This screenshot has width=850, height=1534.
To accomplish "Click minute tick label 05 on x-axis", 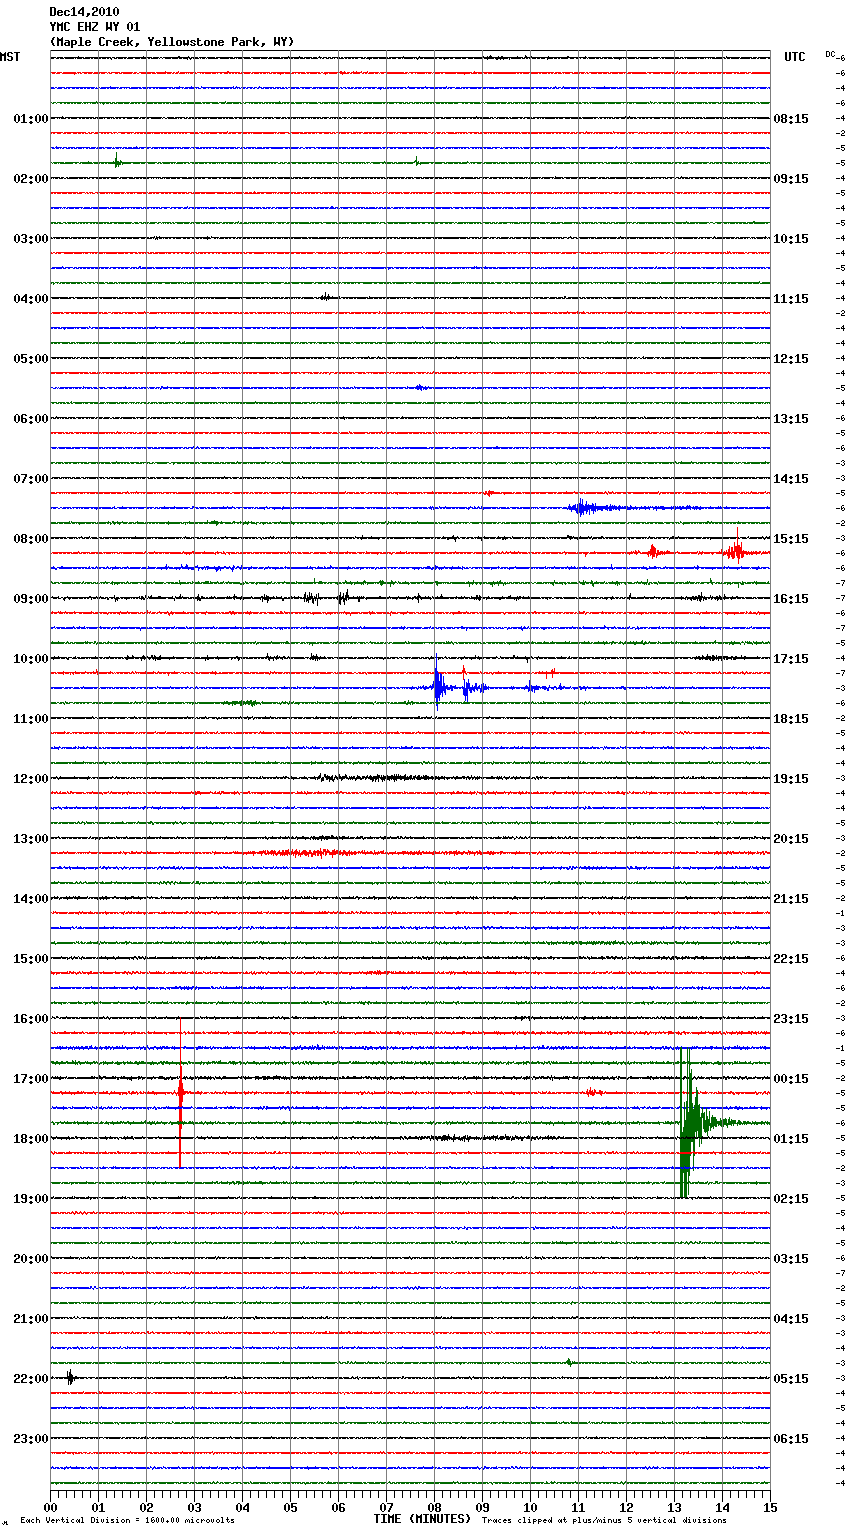I will [x=290, y=1507].
